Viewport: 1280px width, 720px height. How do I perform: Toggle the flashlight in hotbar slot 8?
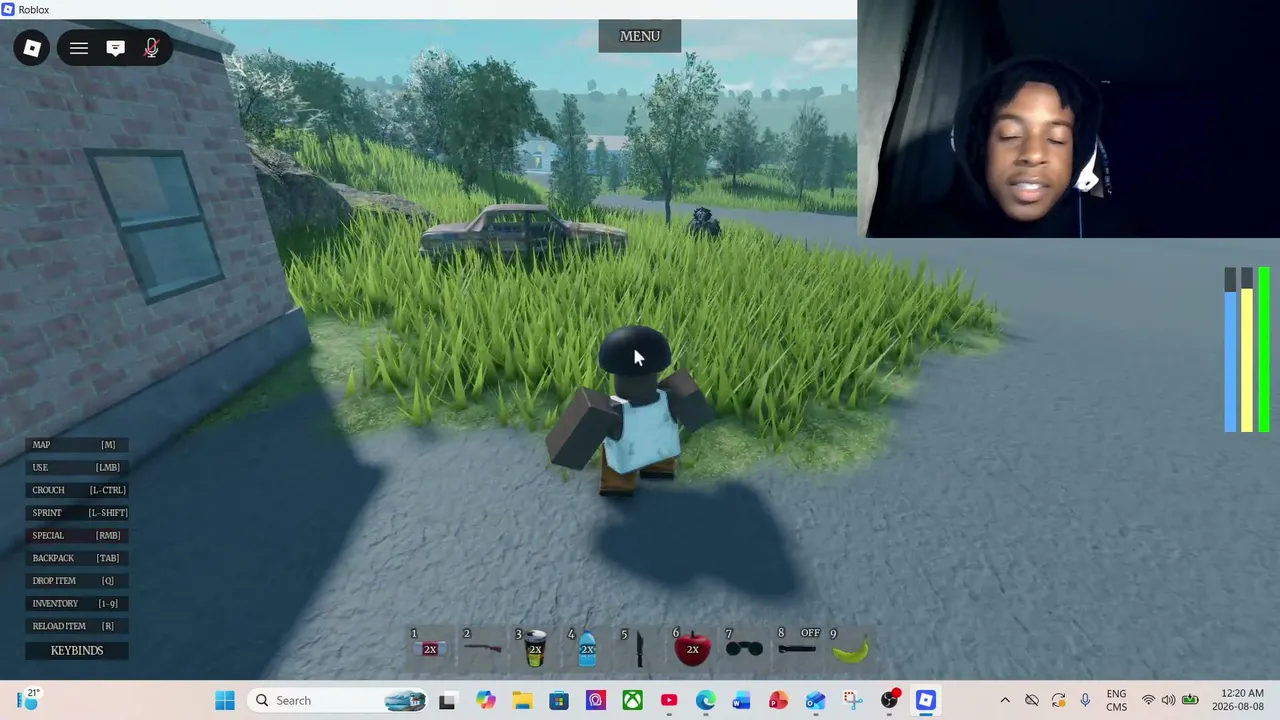[797, 648]
